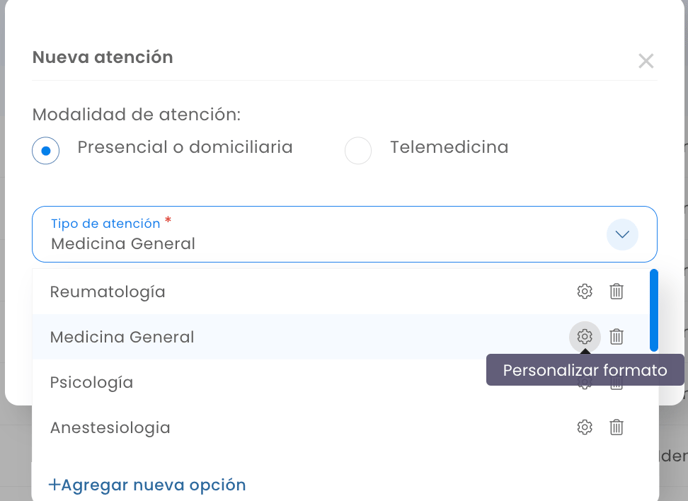Select Presencial o domiciliaria radio button
Screen dimensions: 688x501
tap(46, 150)
